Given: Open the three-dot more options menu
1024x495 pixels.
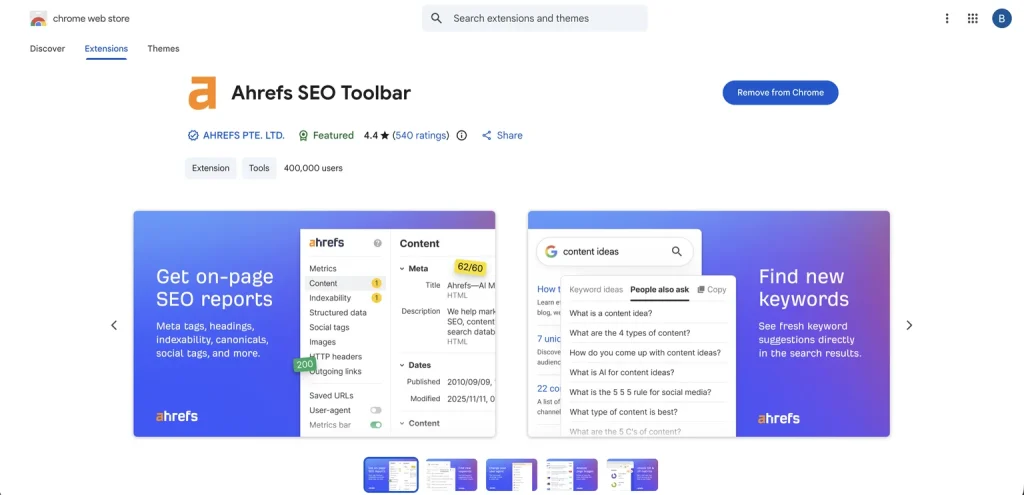Looking at the screenshot, I should tap(947, 18).
